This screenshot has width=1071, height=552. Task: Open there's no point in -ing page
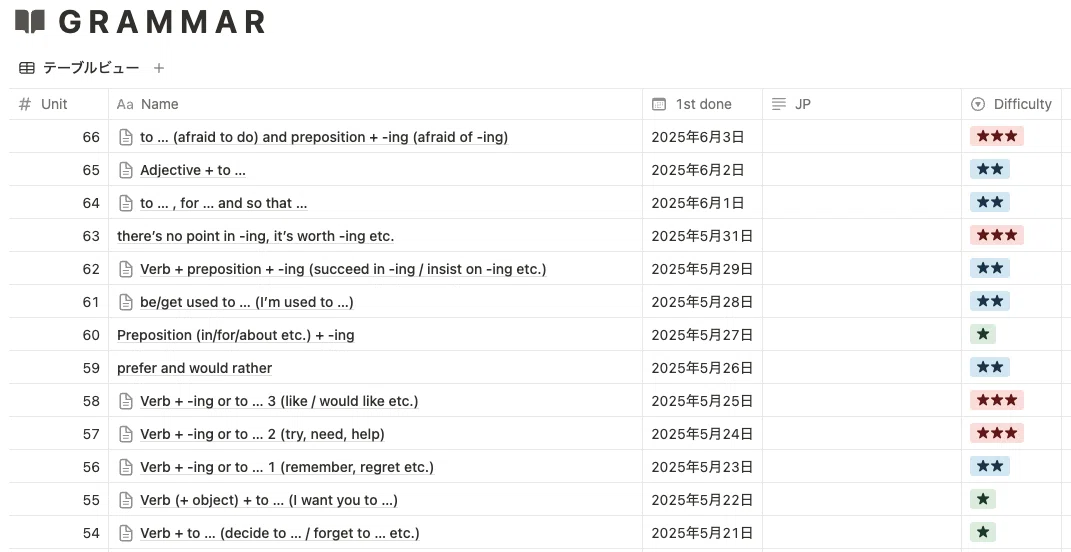[255, 236]
